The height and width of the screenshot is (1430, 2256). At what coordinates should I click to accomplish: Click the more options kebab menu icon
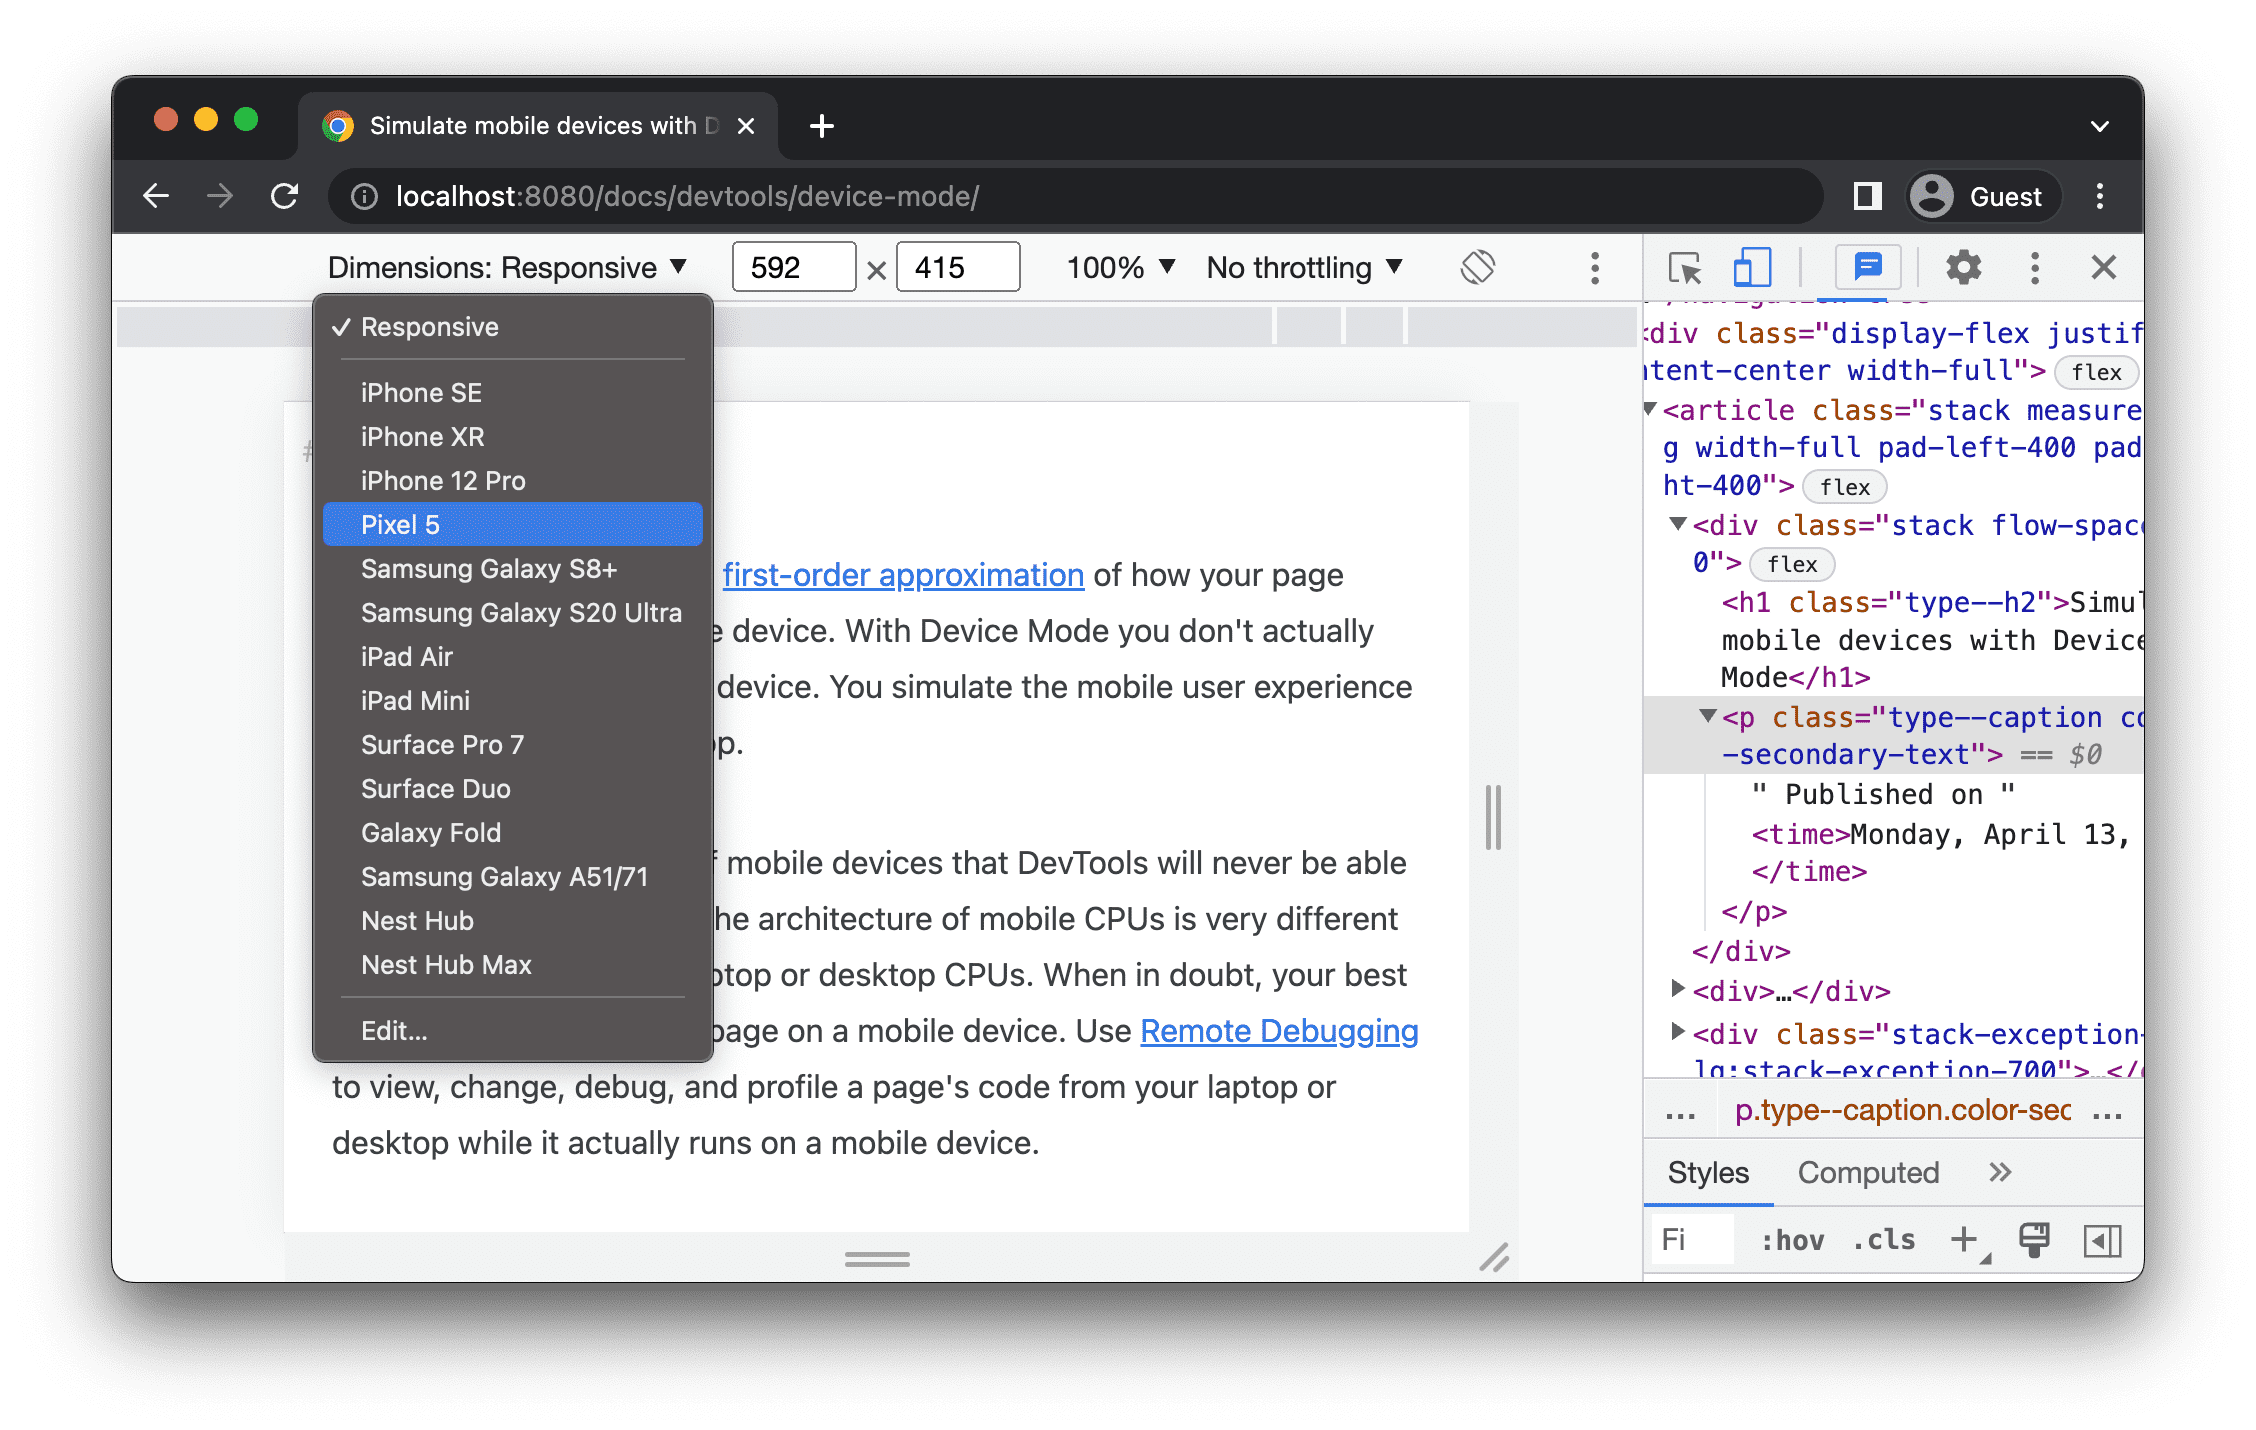(x=1593, y=268)
